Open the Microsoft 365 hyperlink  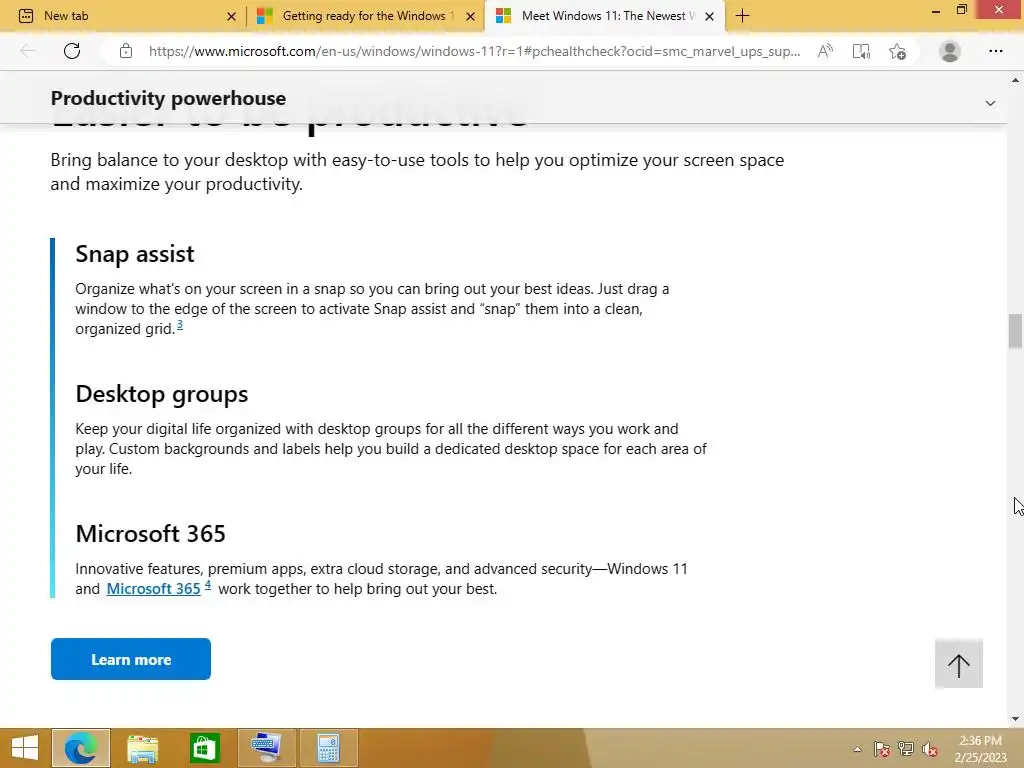pos(153,588)
